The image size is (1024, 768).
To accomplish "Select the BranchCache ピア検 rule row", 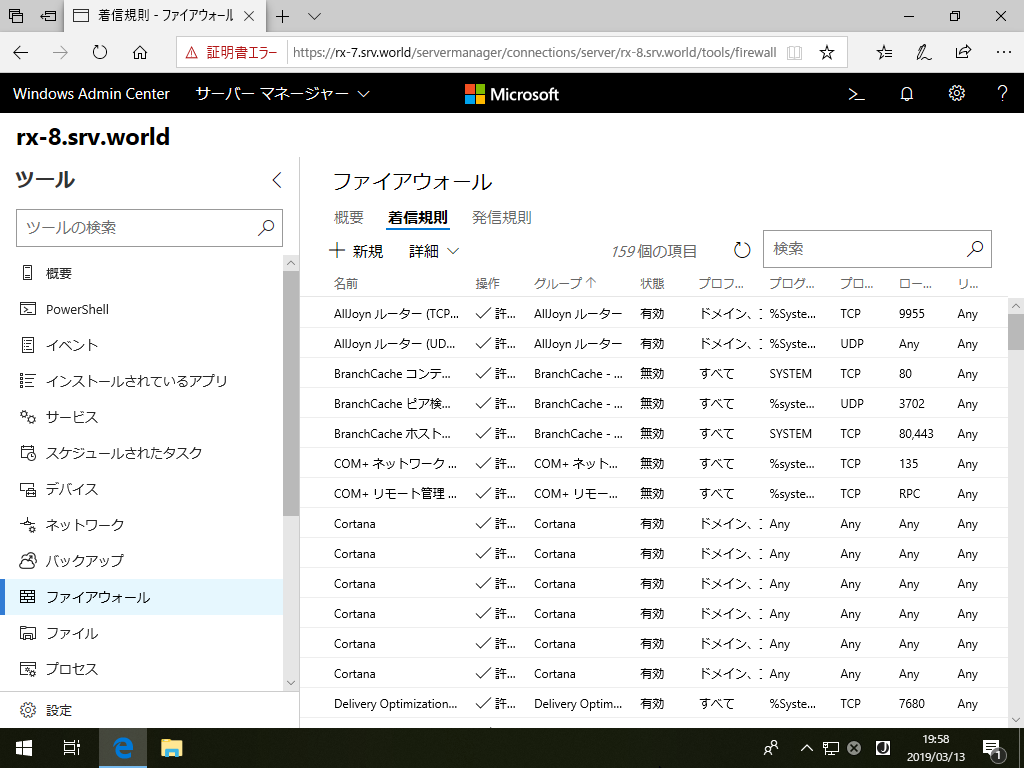I will 654,404.
